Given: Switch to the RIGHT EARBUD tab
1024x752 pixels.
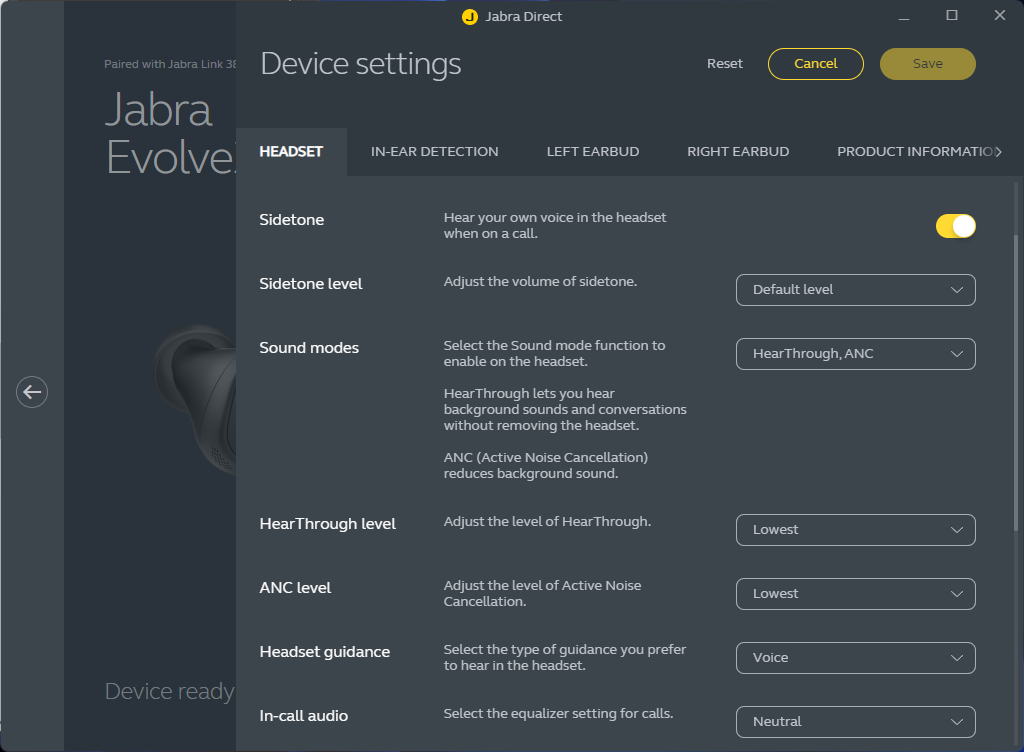Looking at the screenshot, I should pyautogui.click(x=738, y=151).
